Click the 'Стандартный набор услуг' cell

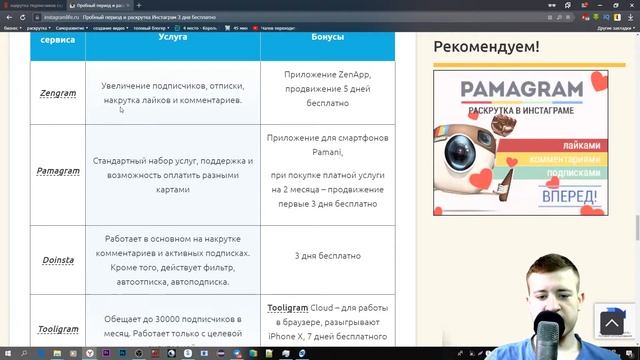point(173,175)
